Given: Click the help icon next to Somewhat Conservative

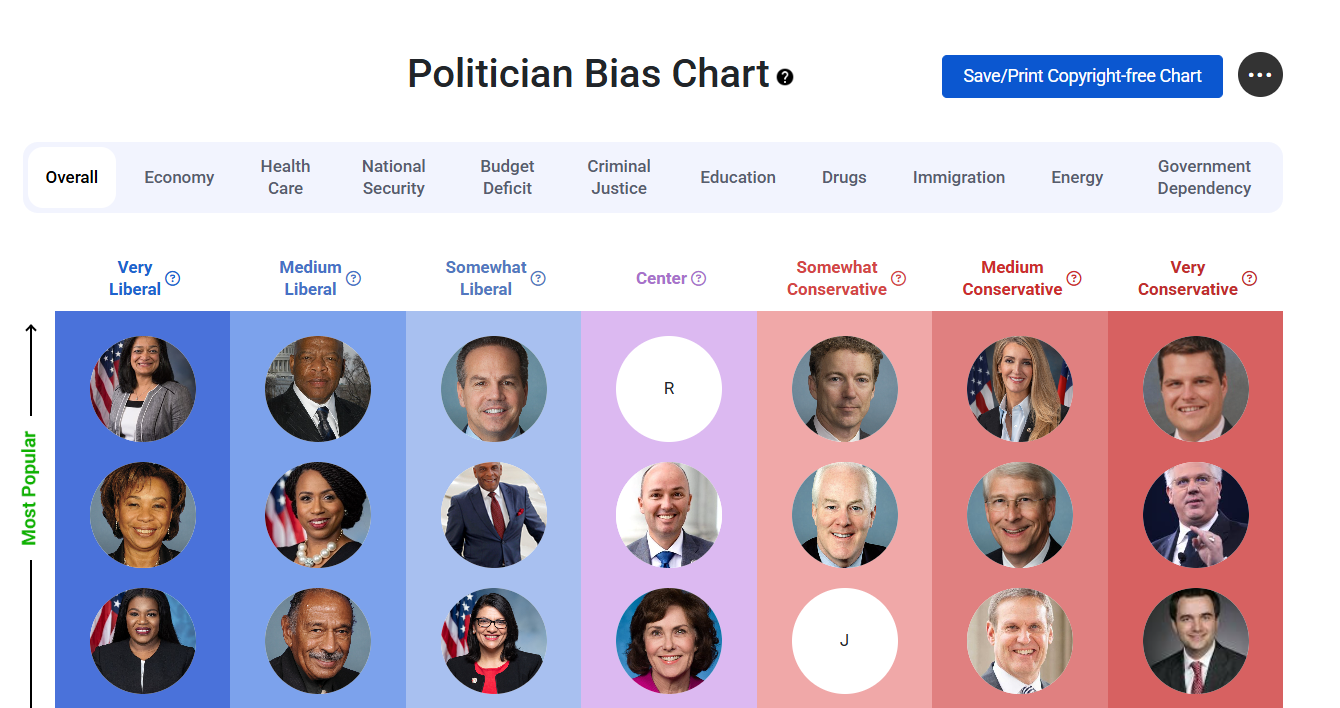Looking at the screenshot, I should (899, 279).
